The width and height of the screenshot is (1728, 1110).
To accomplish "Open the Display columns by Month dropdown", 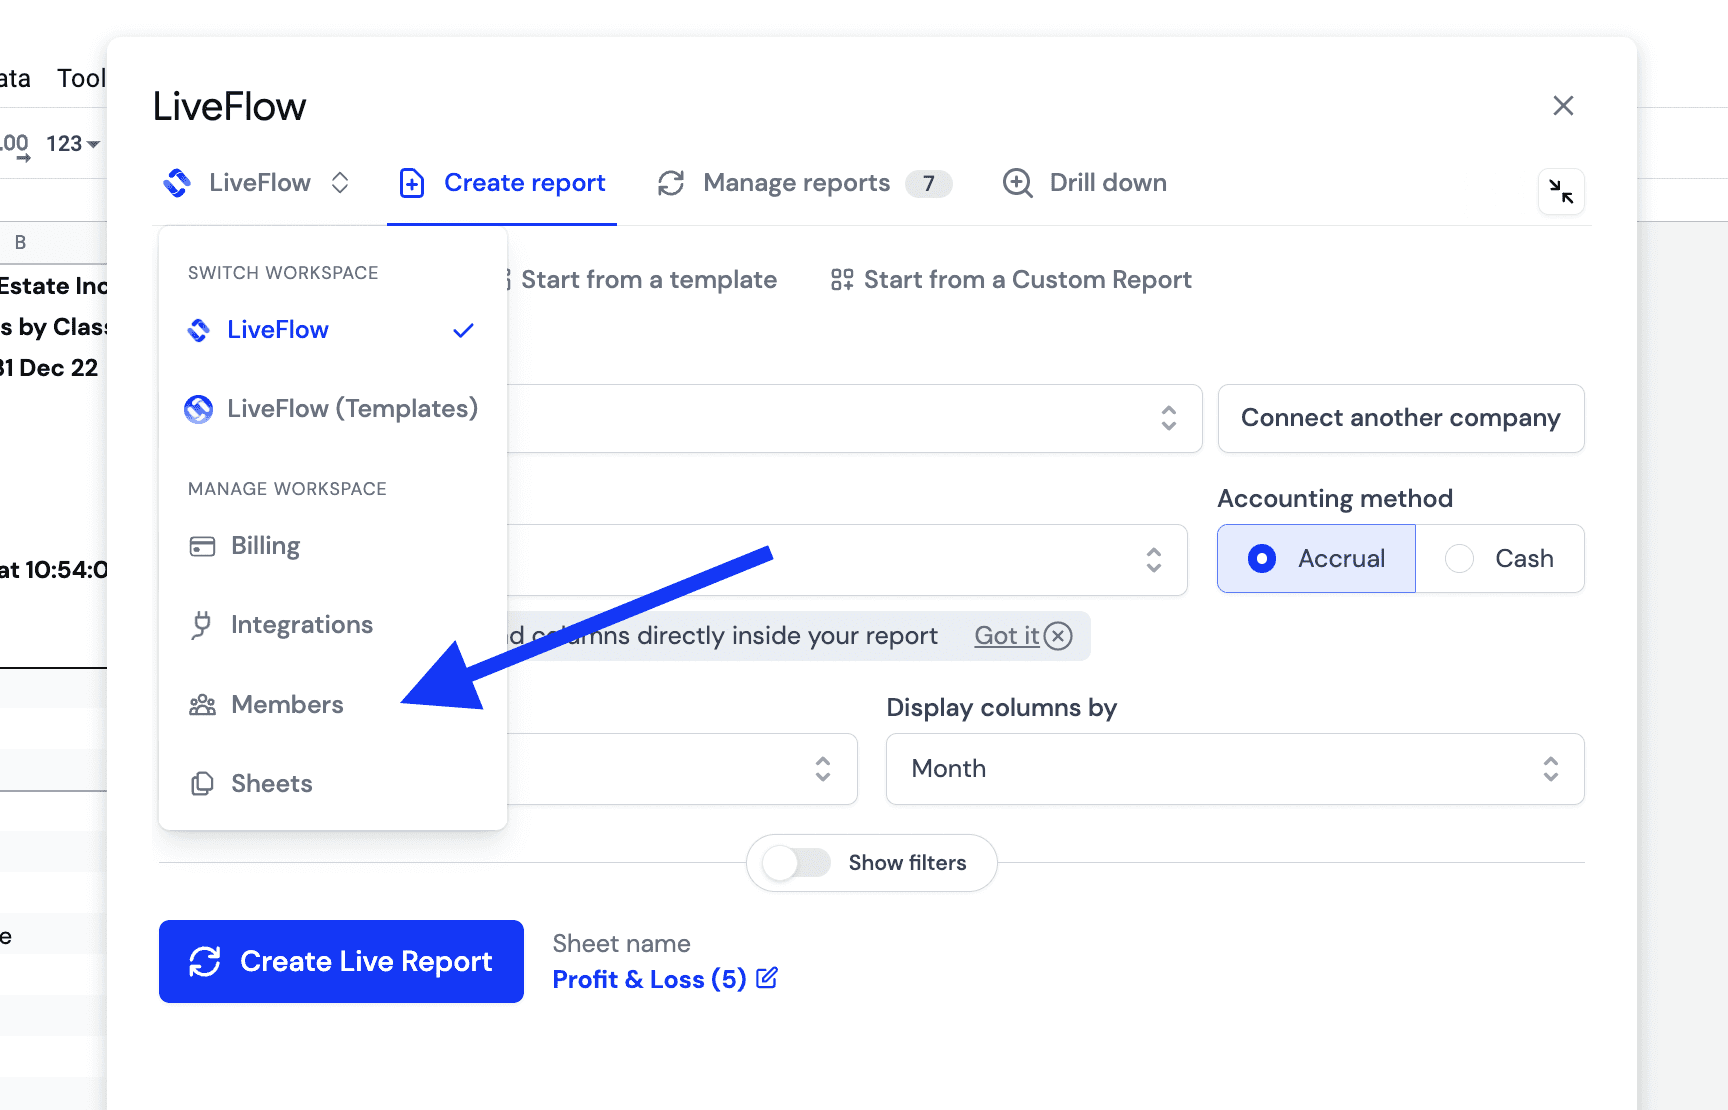I will tap(1235, 769).
